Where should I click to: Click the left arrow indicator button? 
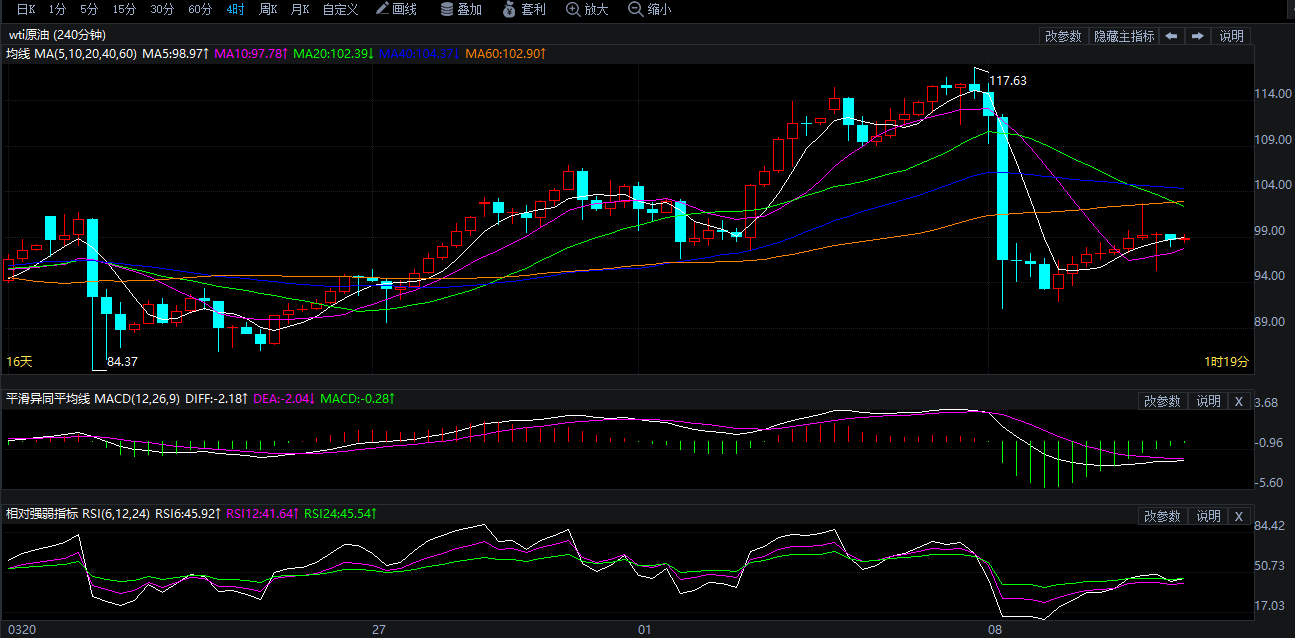coord(1171,36)
